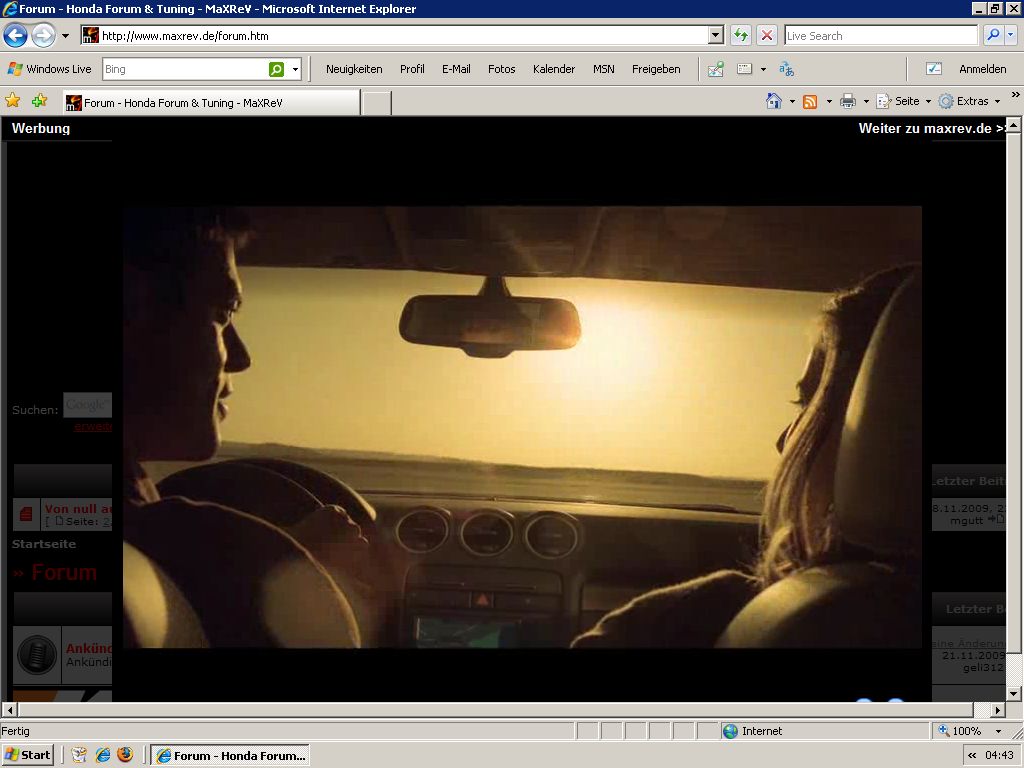Click inside the Live Search input field

[879, 36]
